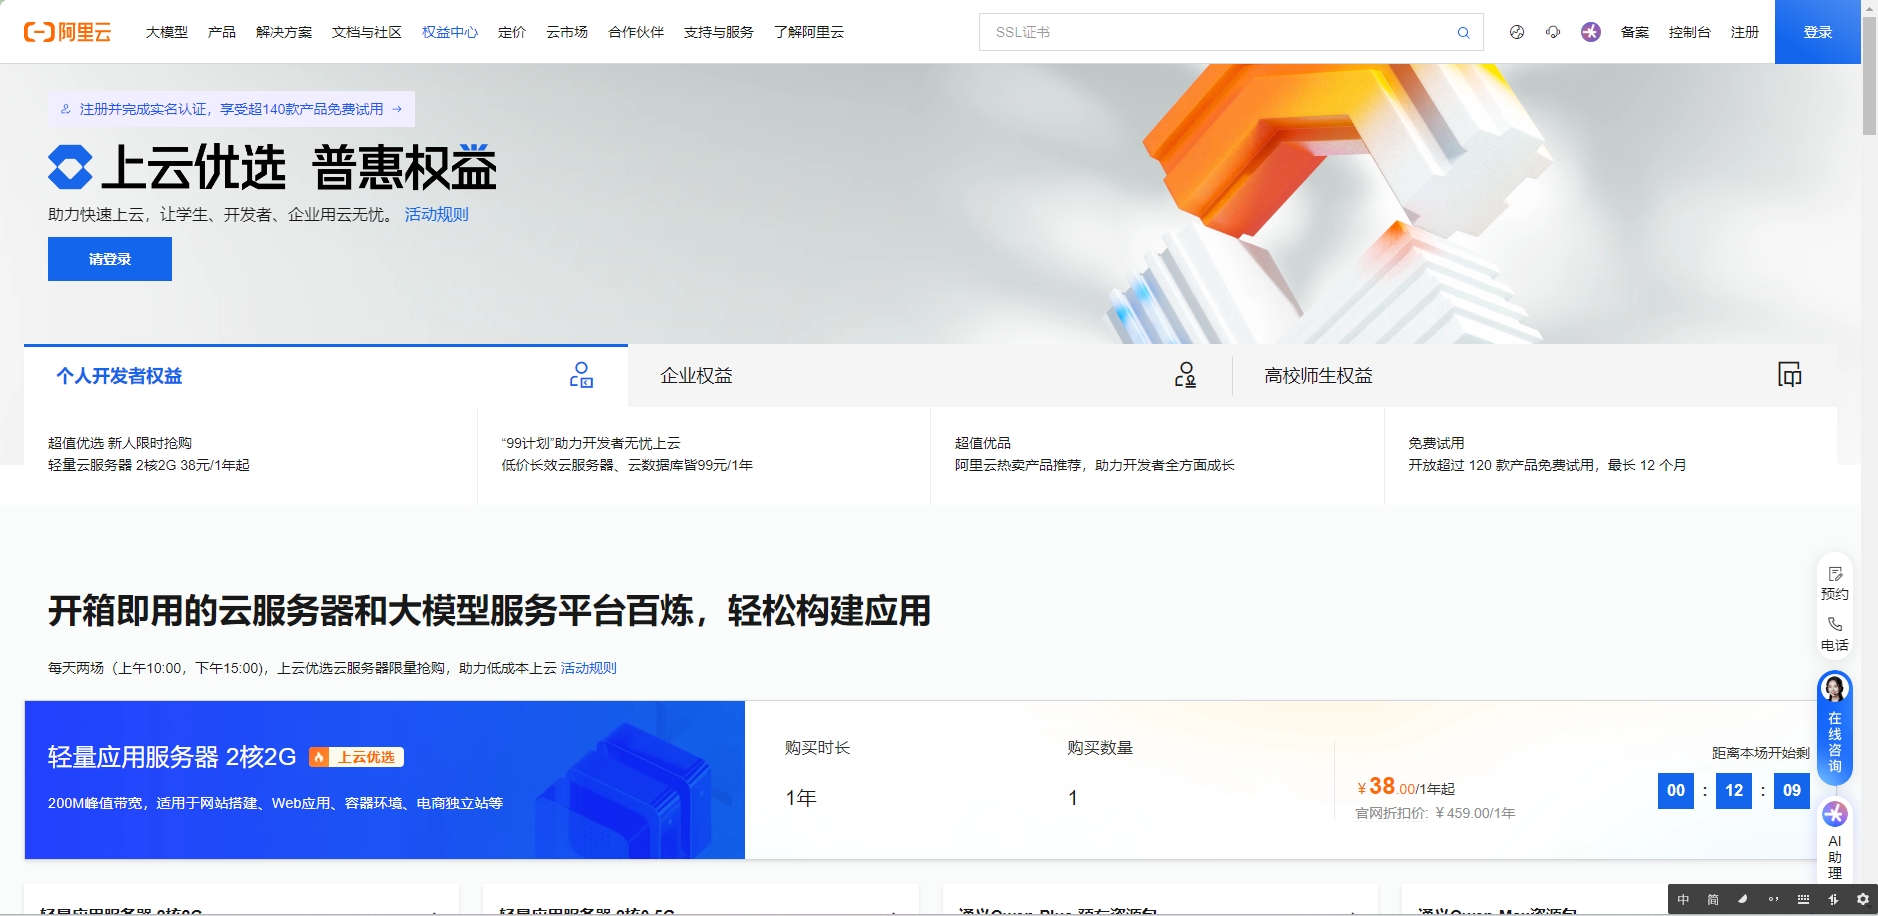The width and height of the screenshot is (1878, 916).
Task: Click the 开箱即用的云服务器 section heading
Action: [490, 611]
